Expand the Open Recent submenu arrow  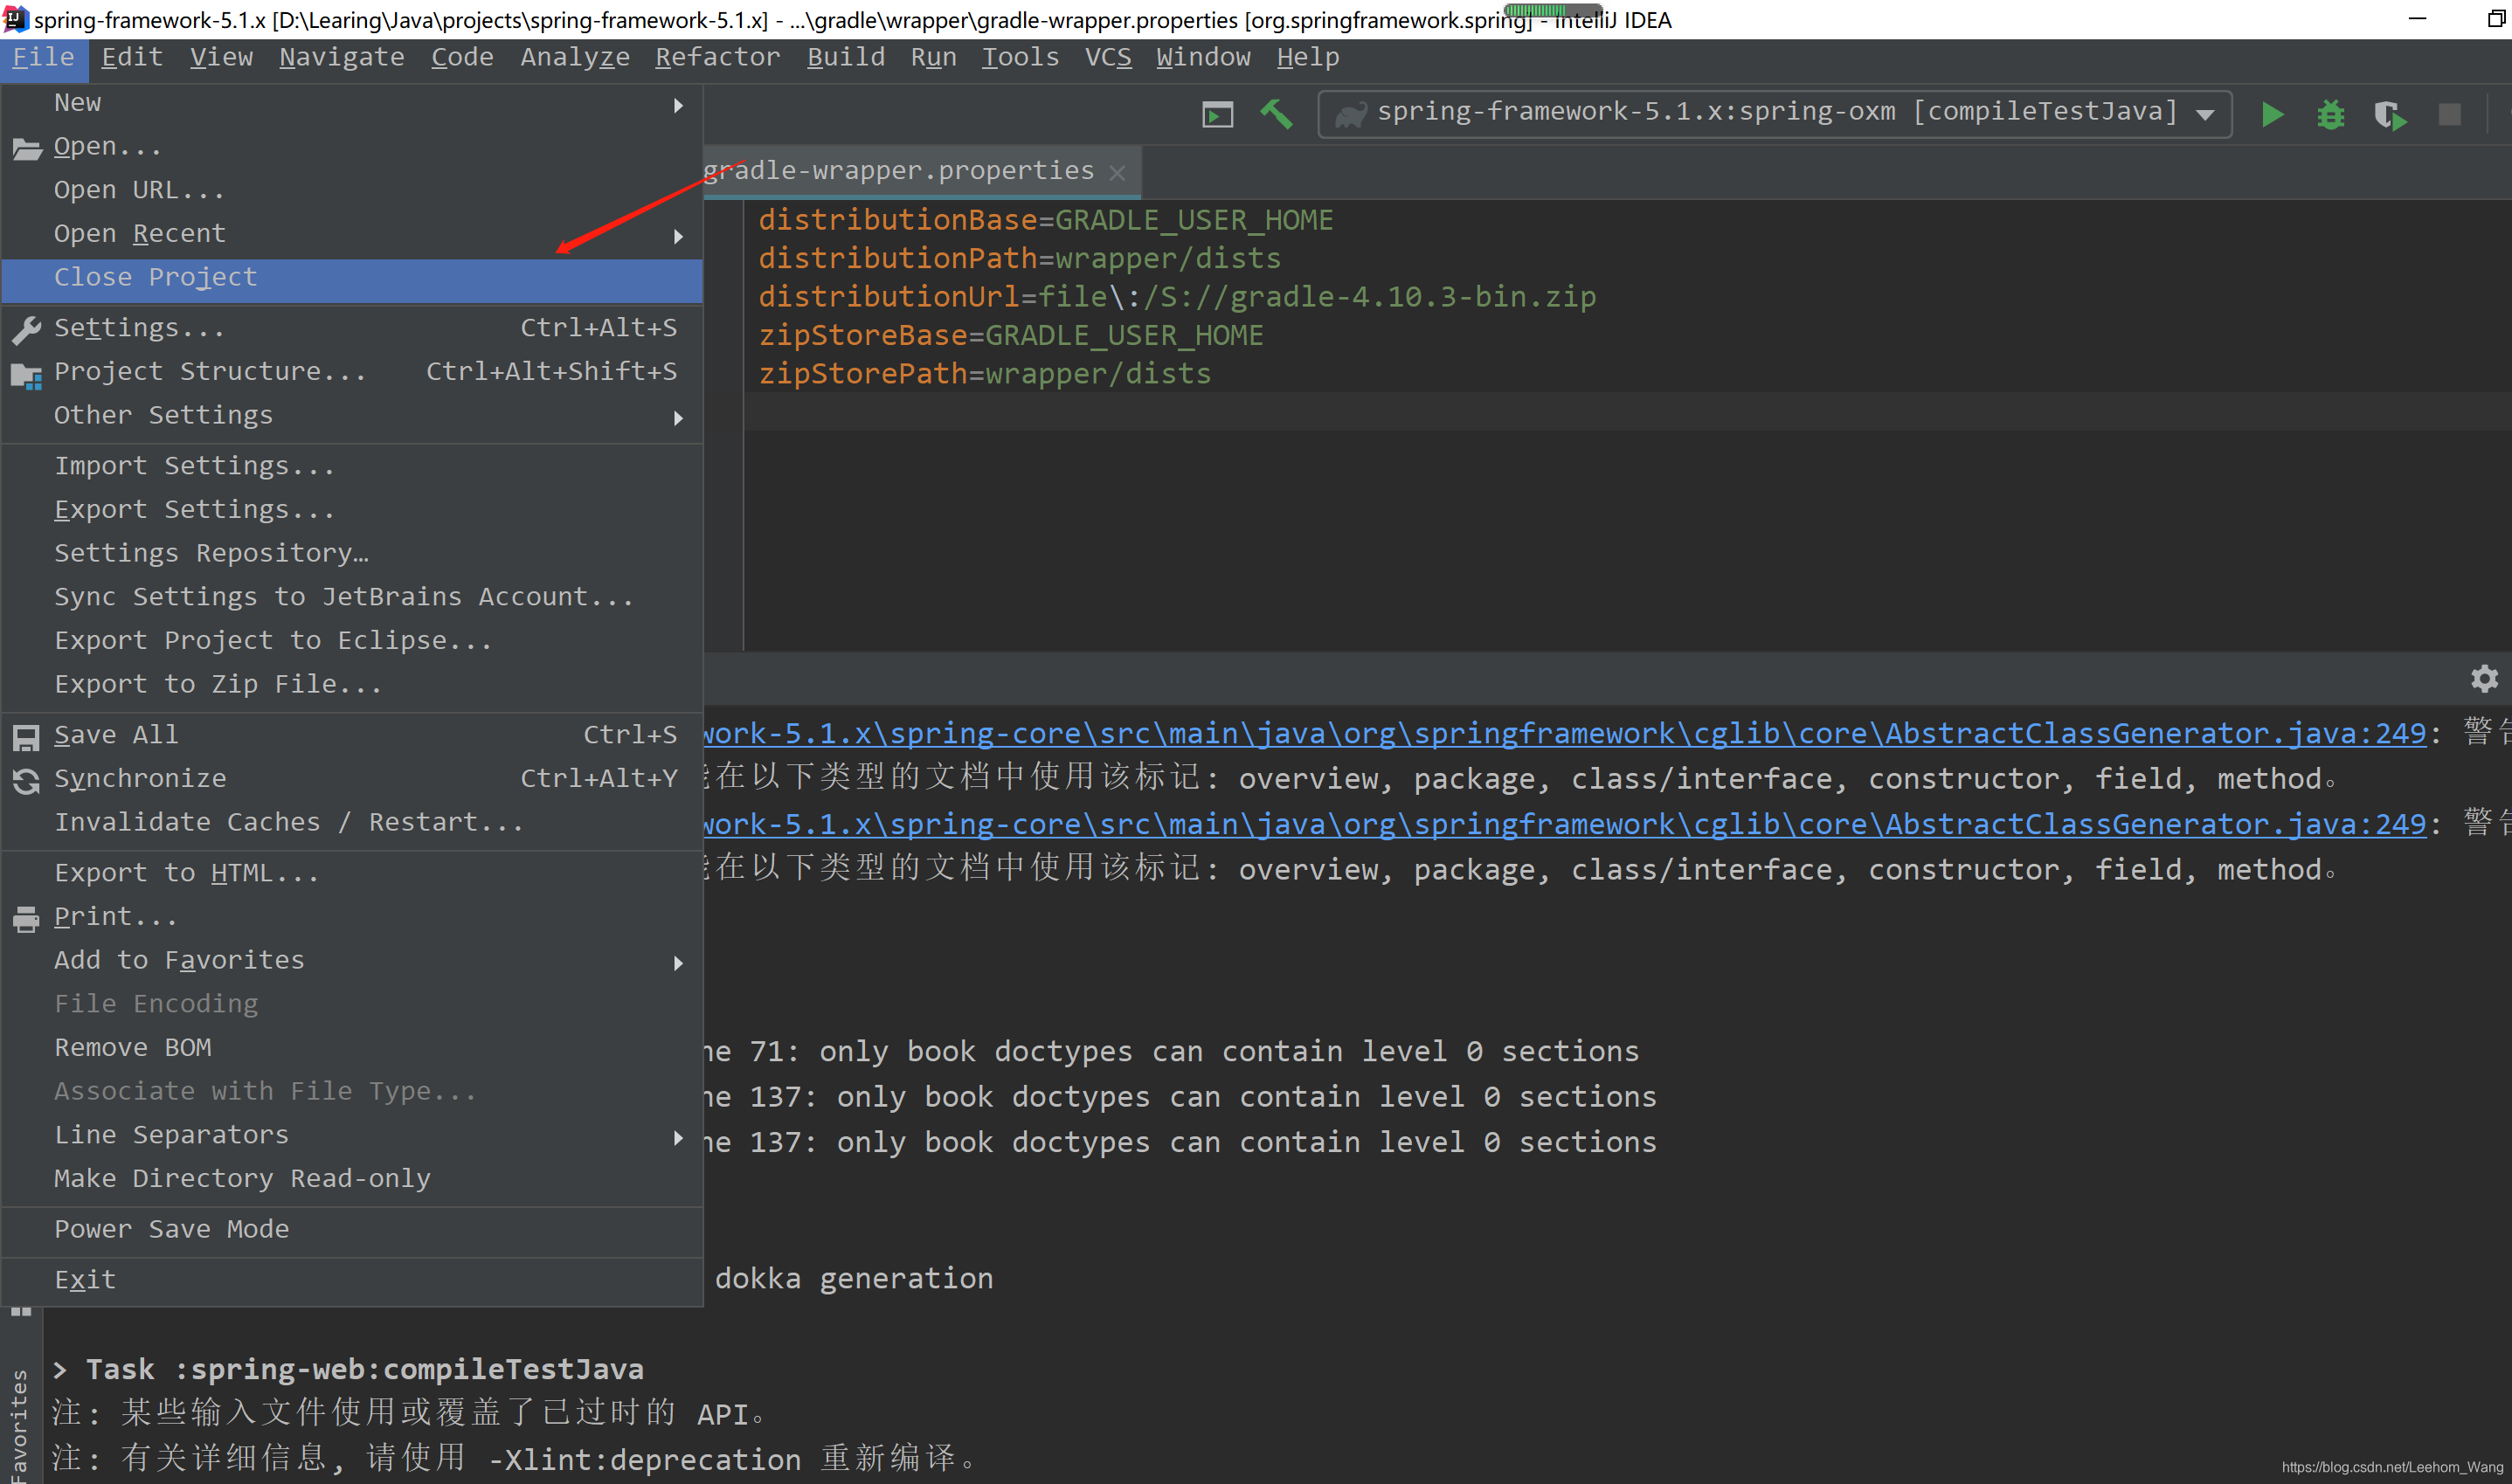678,236
